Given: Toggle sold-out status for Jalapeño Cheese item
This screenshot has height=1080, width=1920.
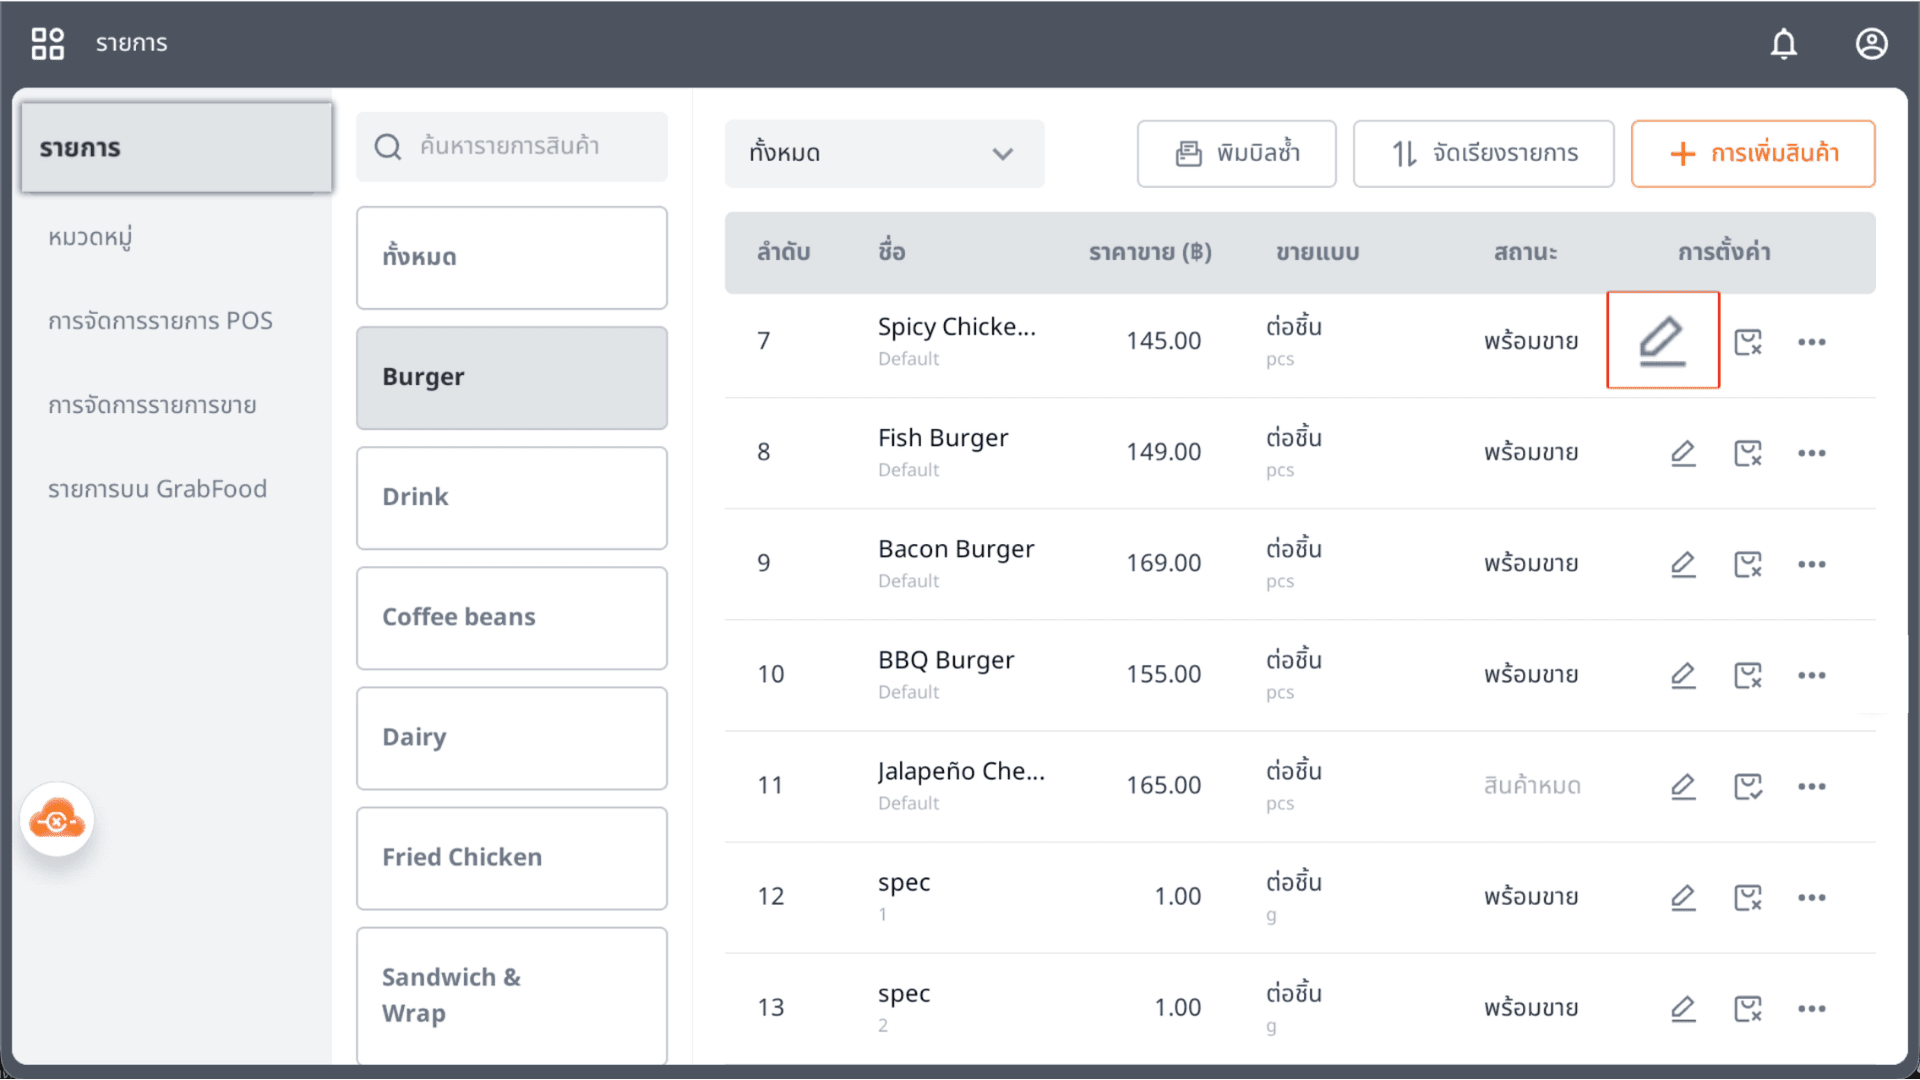Looking at the screenshot, I should click(x=1748, y=786).
